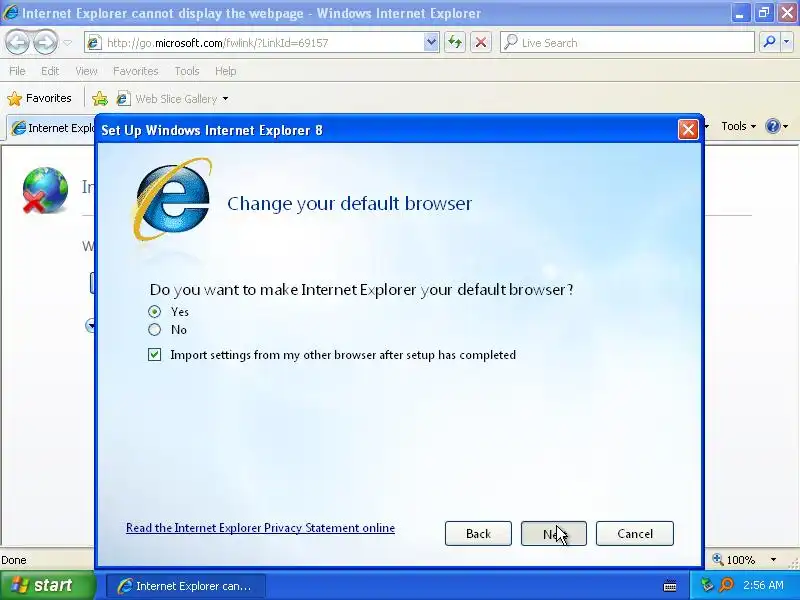Open the Tools menu in menu bar

(x=187, y=71)
